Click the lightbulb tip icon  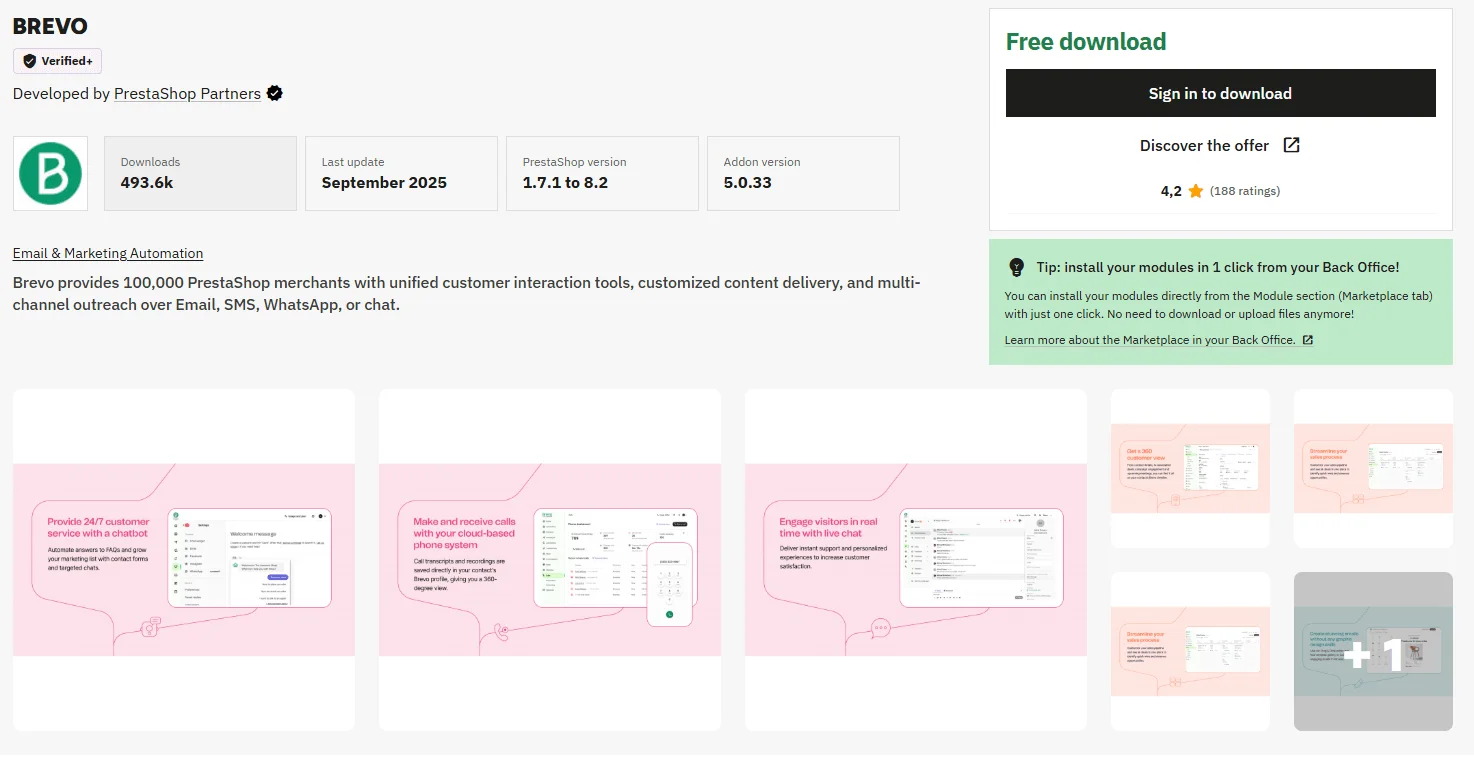coord(1017,267)
